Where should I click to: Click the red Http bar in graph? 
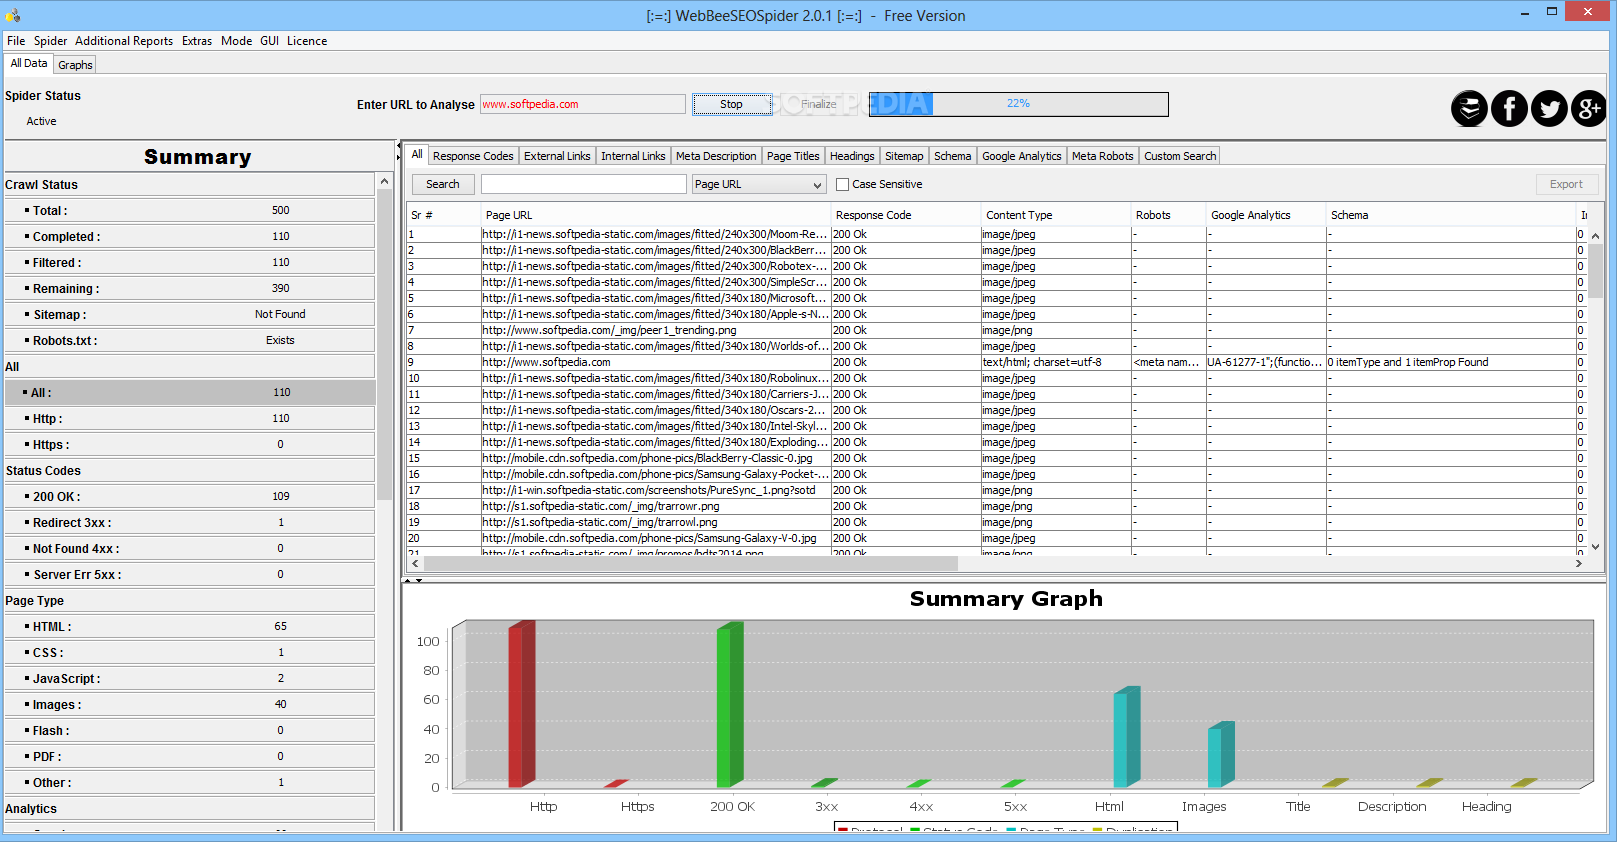[522, 704]
